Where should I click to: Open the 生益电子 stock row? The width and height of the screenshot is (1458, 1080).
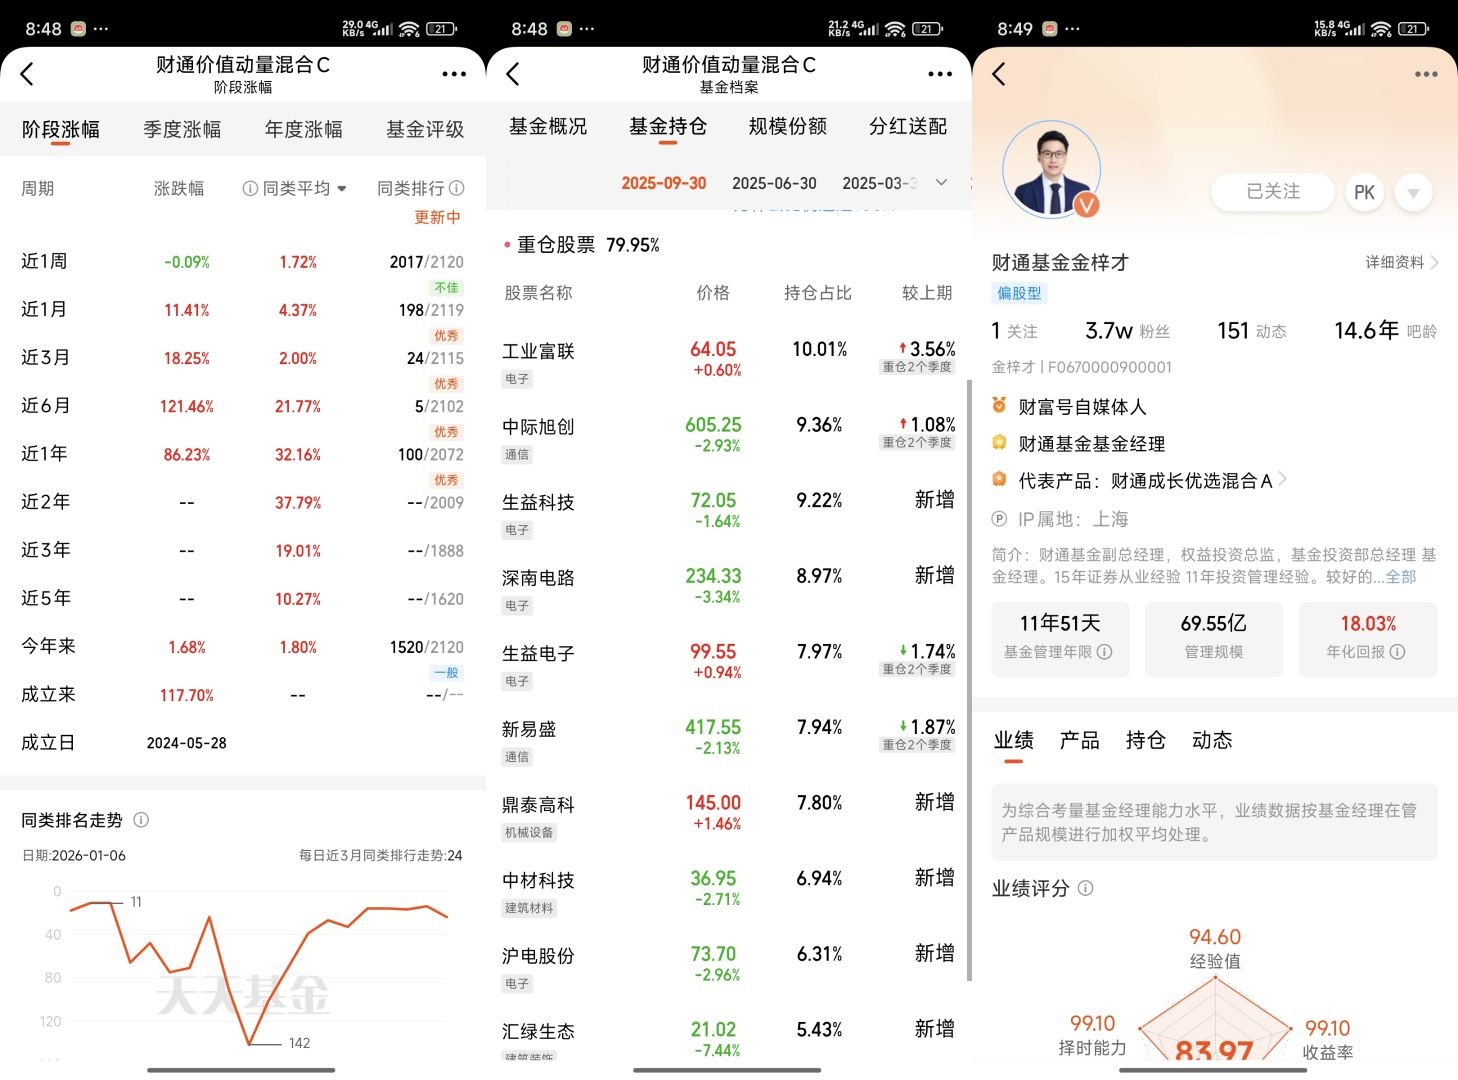coord(728,666)
